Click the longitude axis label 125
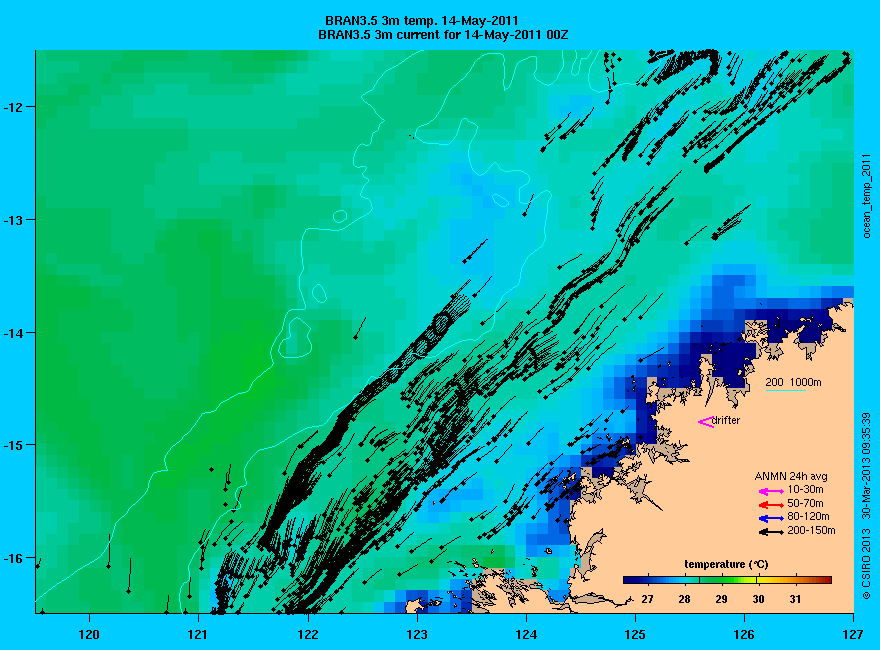Screen dimensions: 880x650 (x=635, y=635)
